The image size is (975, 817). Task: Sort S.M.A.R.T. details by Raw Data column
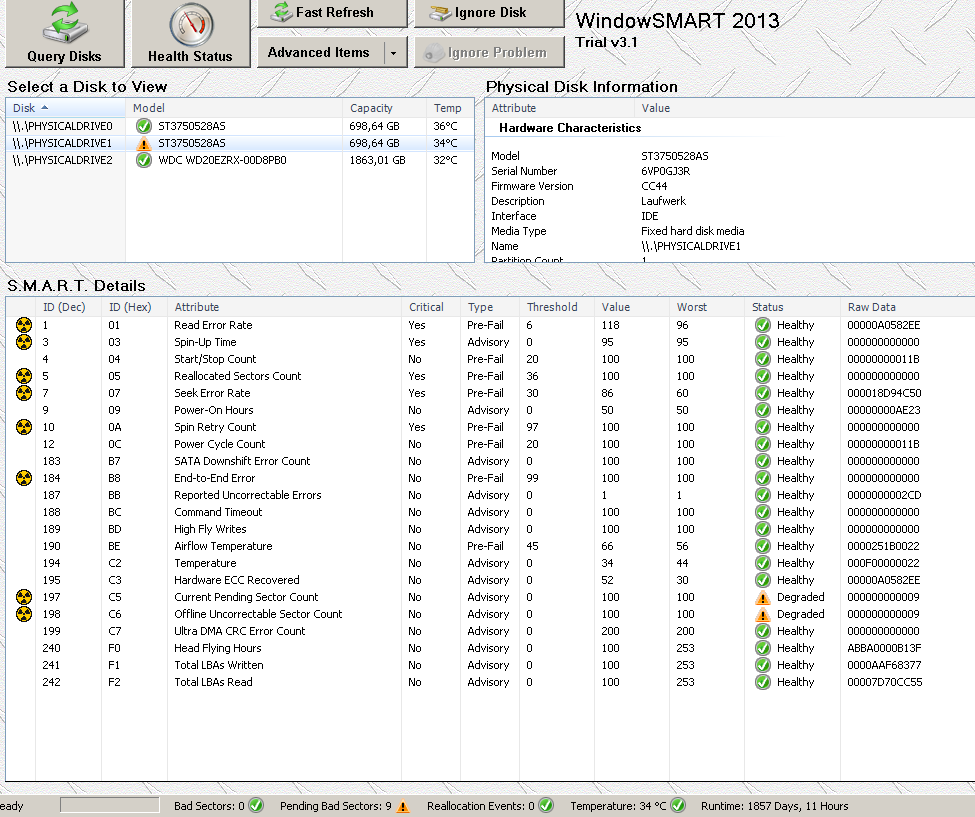coord(907,307)
